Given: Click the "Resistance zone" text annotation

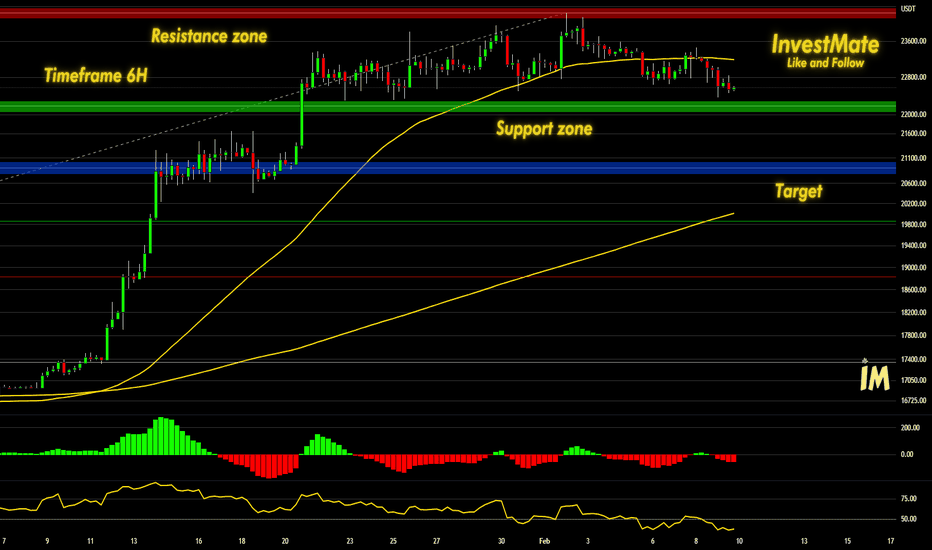Looking at the screenshot, I should (x=209, y=36).
